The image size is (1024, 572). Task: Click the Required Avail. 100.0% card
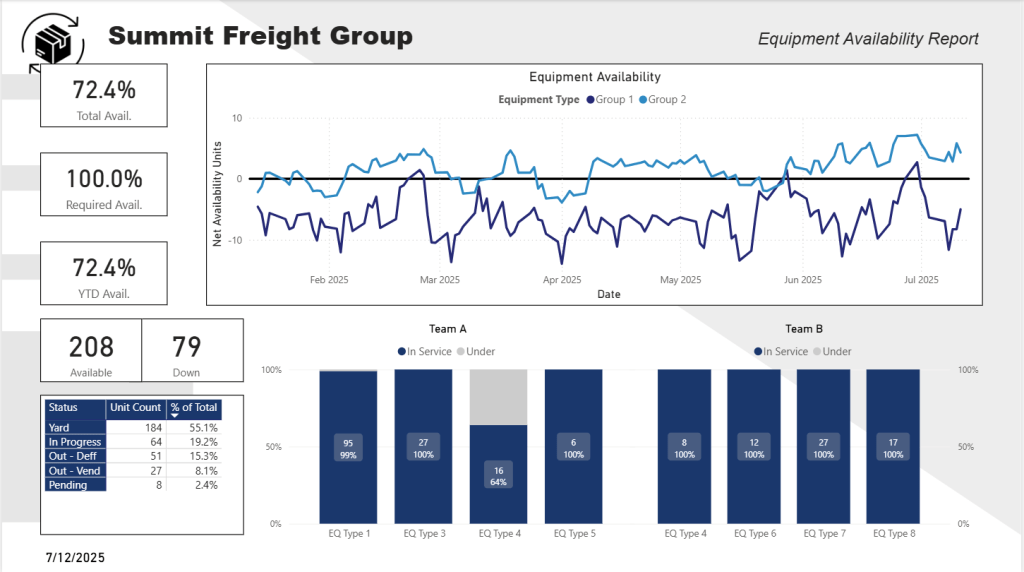point(104,185)
